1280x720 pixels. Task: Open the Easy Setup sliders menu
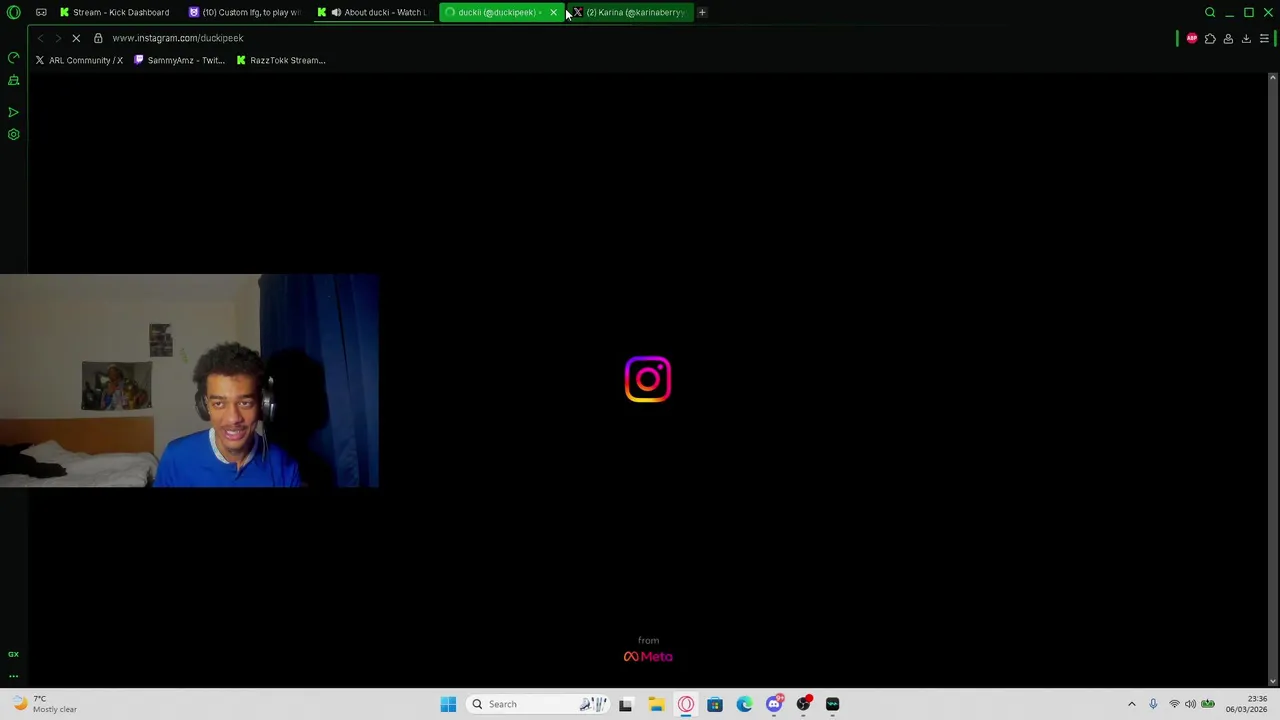coord(1264,38)
